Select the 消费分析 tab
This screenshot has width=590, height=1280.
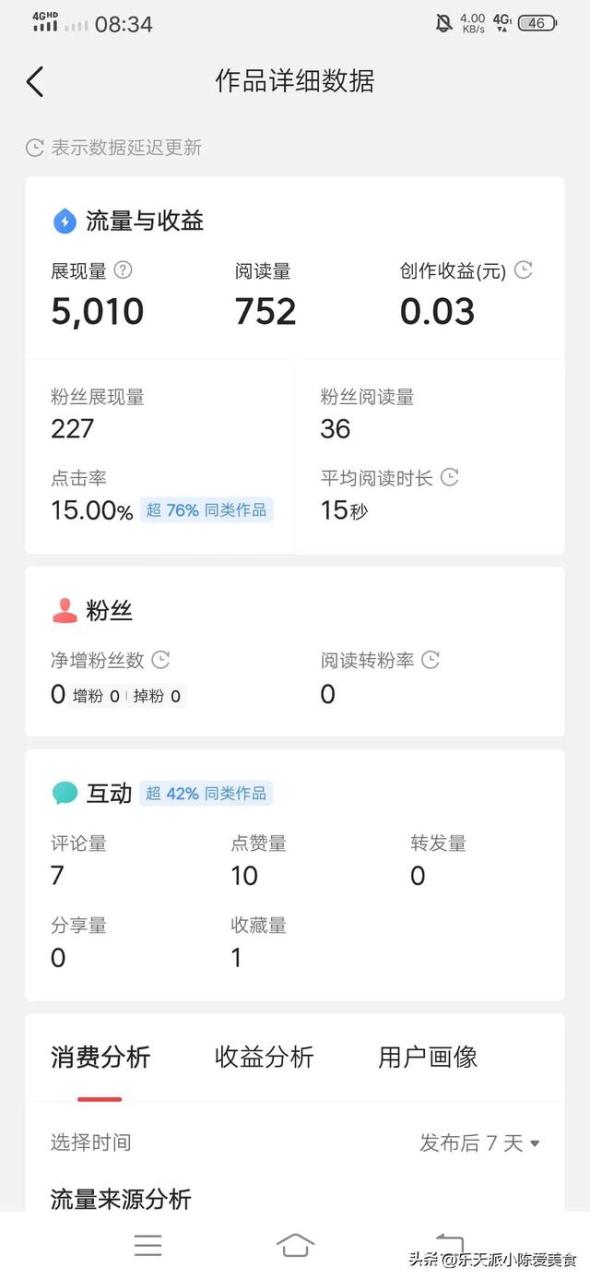pyautogui.click(x=100, y=1057)
